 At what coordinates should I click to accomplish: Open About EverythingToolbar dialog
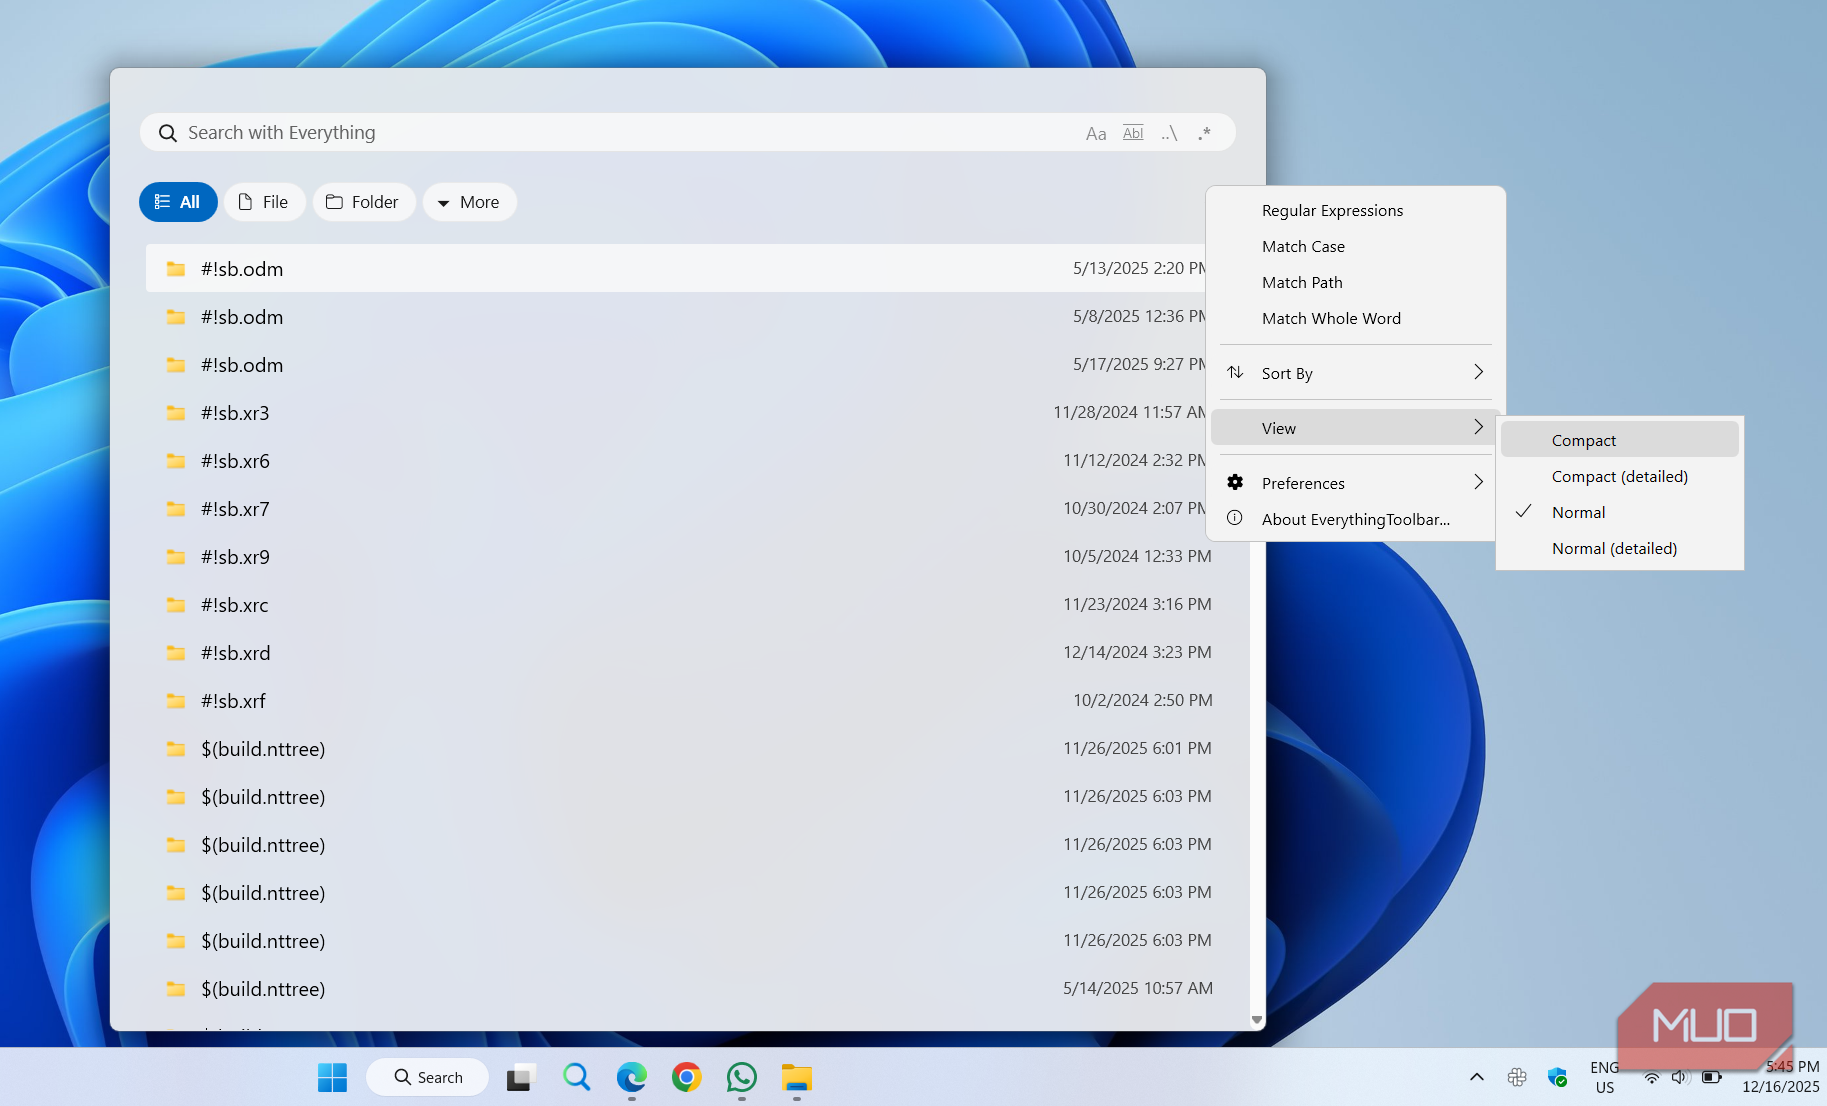click(x=1355, y=519)
